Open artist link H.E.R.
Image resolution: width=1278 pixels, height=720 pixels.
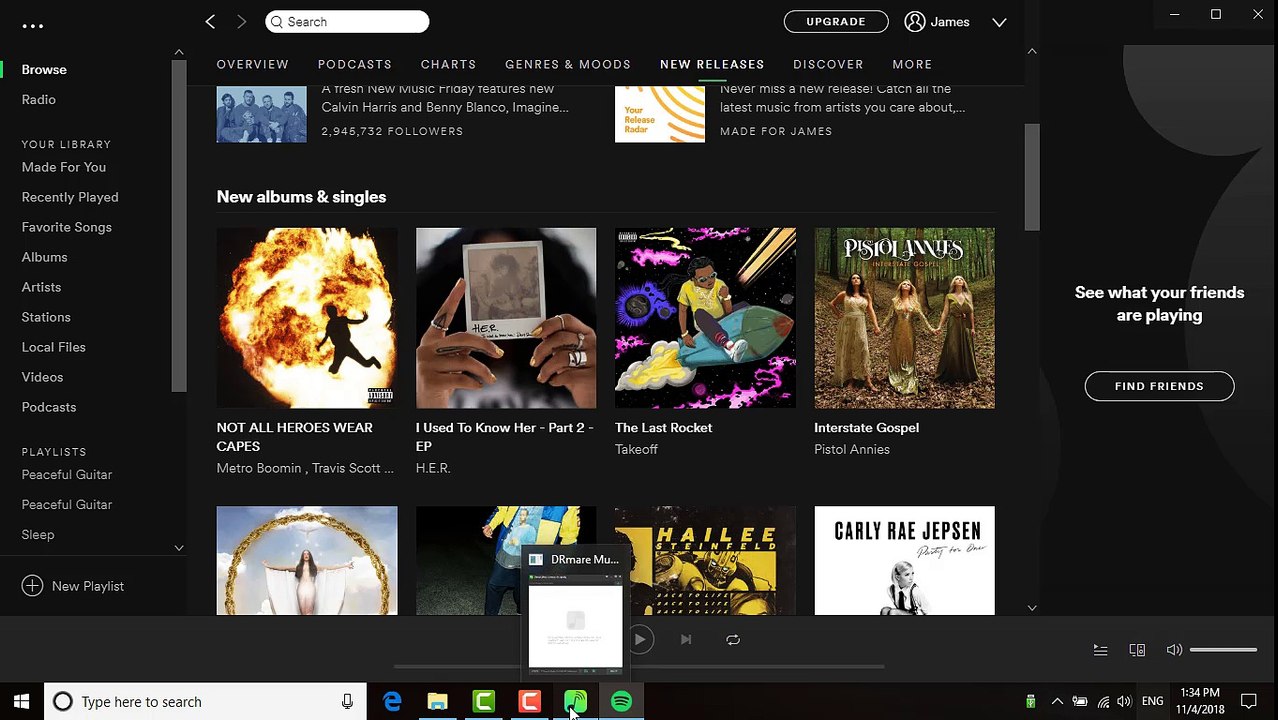coord(433,469)
